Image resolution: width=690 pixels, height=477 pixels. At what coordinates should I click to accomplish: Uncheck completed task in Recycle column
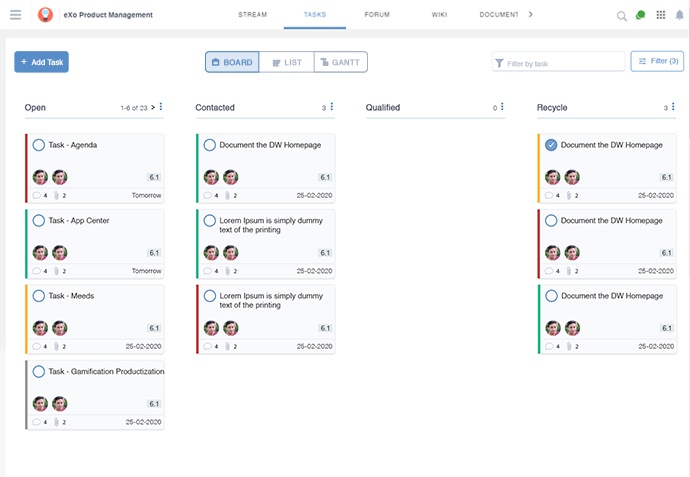click(551, 145)
